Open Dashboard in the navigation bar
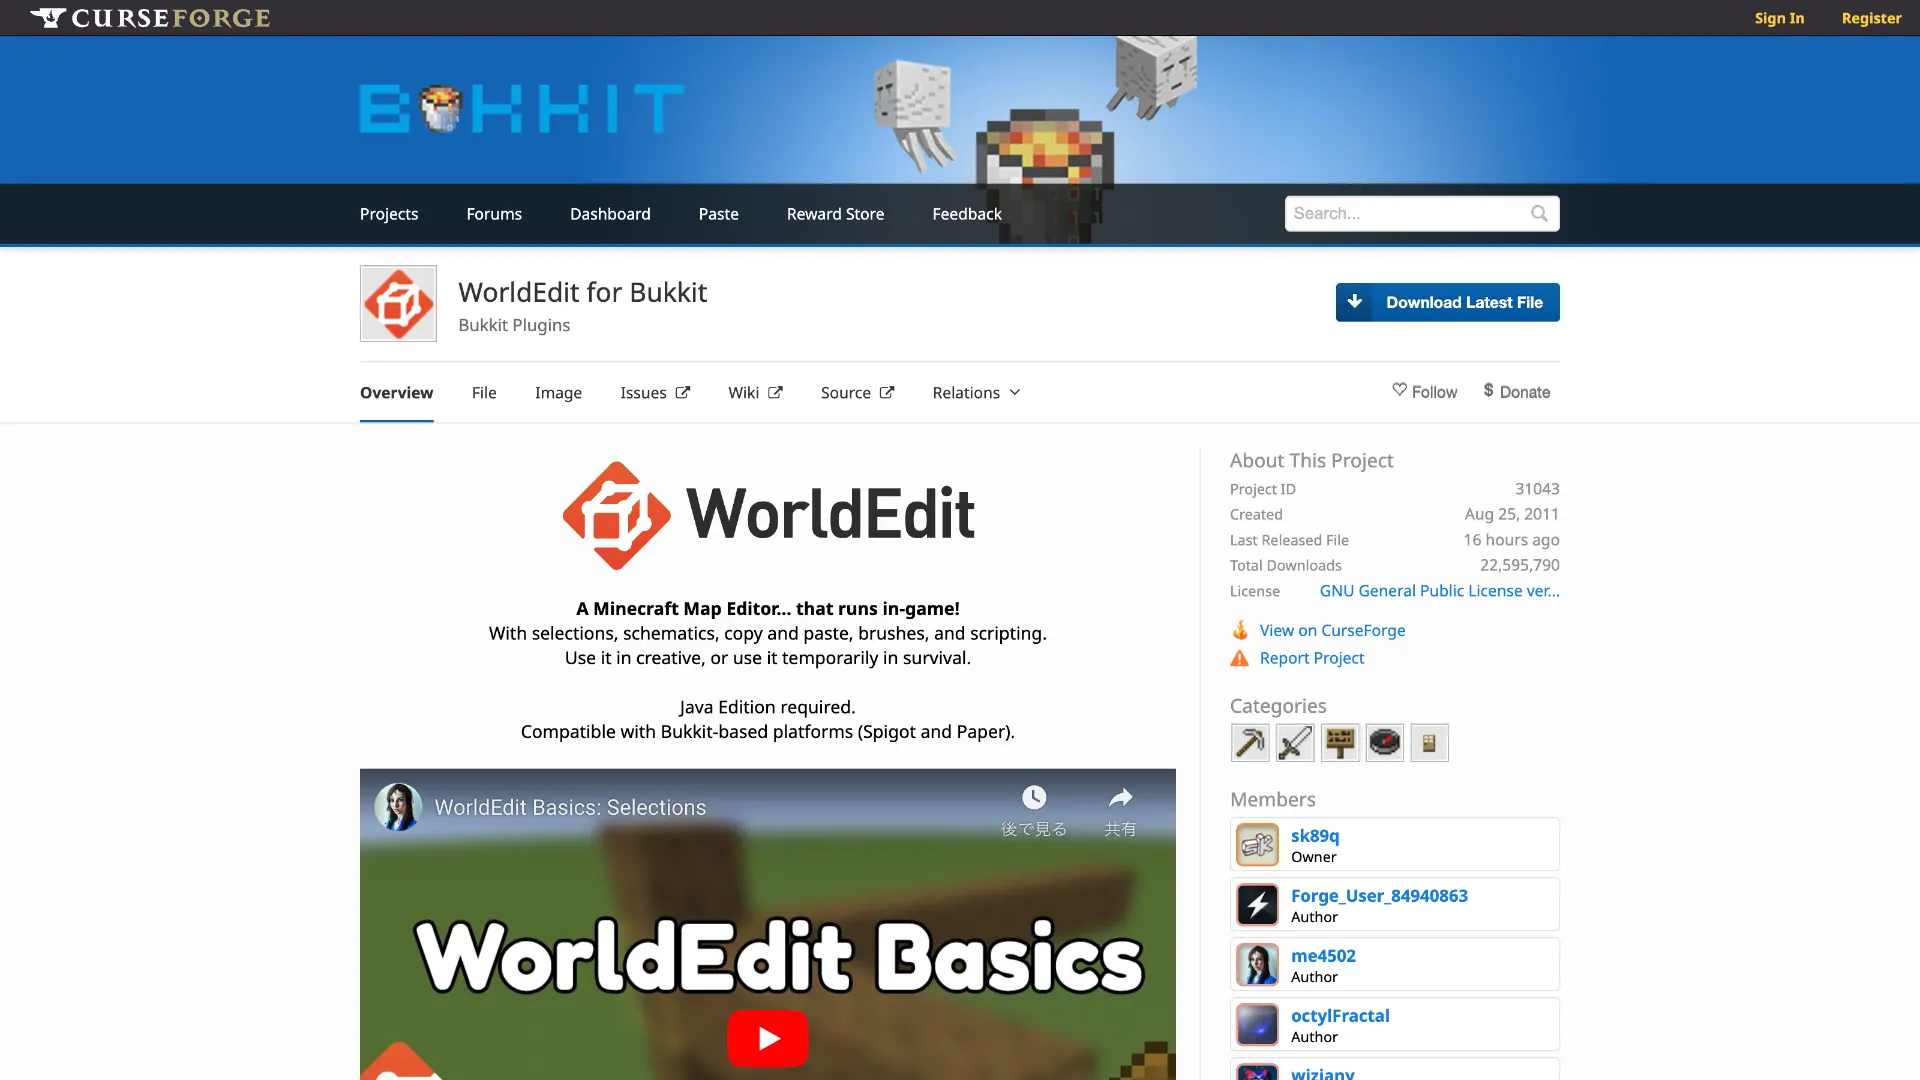 point(610,214)
